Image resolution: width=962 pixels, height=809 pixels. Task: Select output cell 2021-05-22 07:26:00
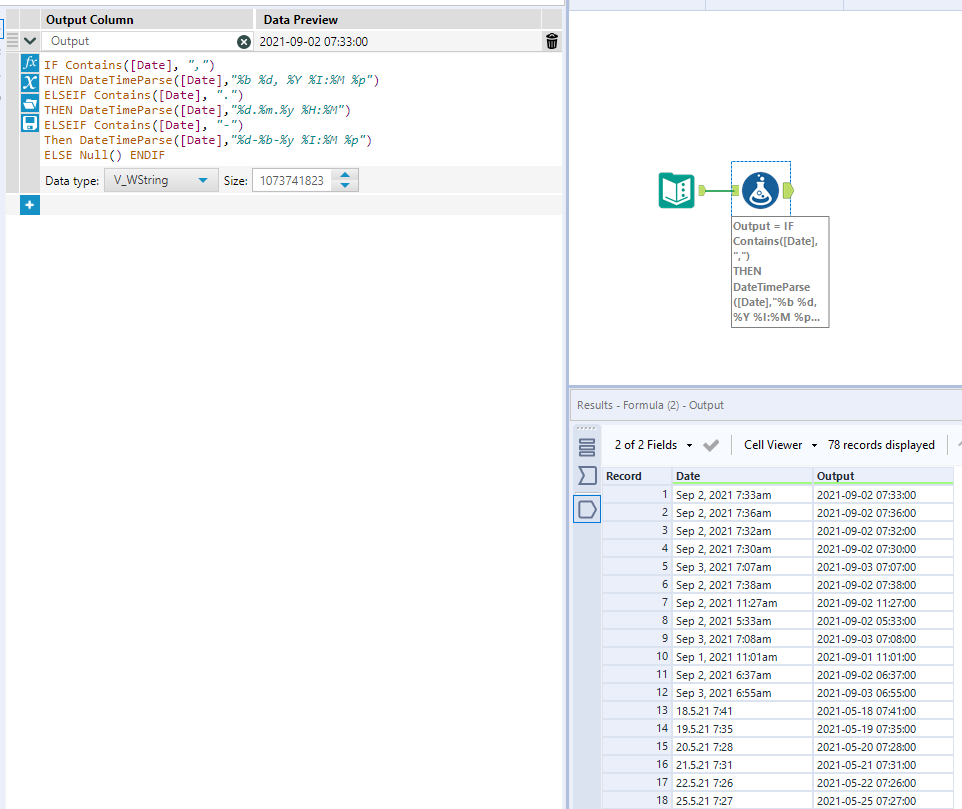click(x=883, y=783)
